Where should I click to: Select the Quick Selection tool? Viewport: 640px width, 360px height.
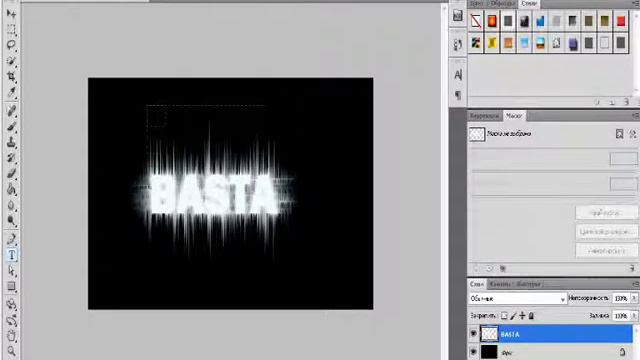(x=11, y=61)
